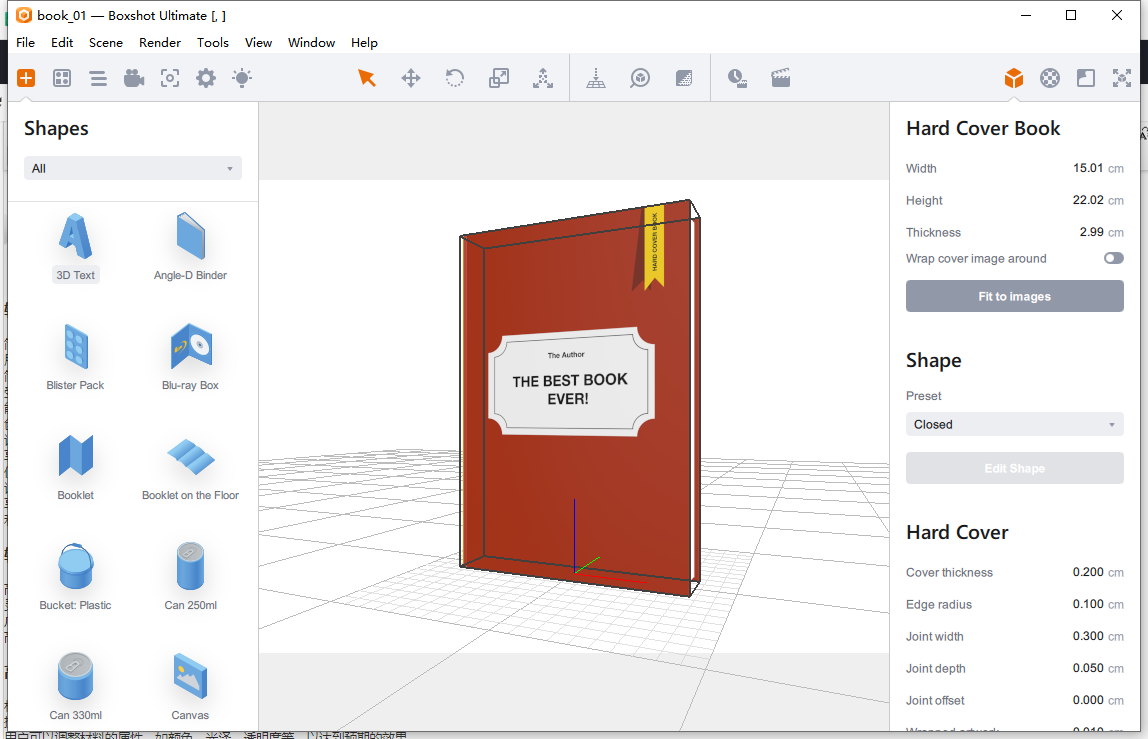This screenshot has height=739, width=1148.
Task: Select the Rotate tool
Action: [x=455, y=78]
